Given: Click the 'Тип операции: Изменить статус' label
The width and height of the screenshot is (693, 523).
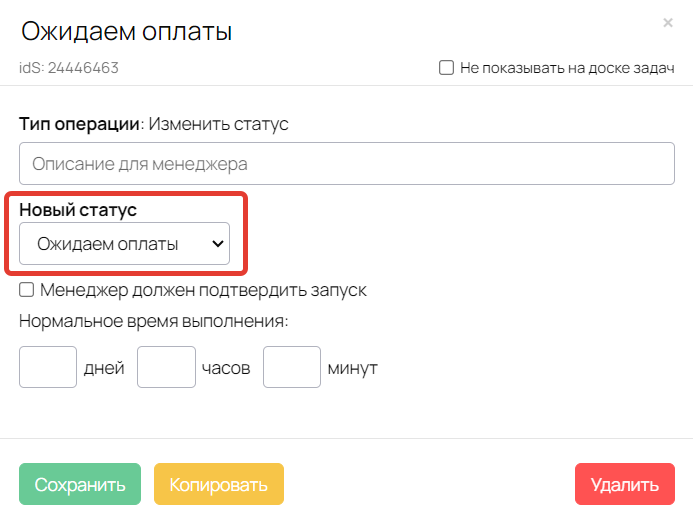Looking at the screenshot, I should (x=154, y=124).
